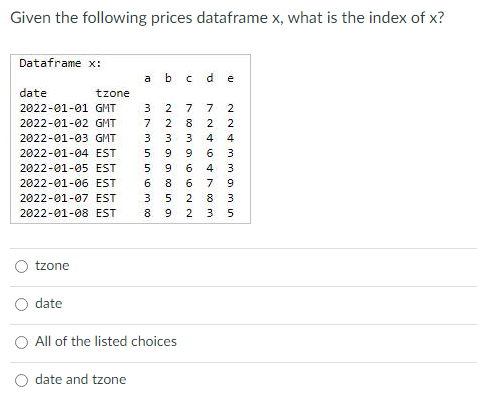Click the 2022-01-08 row date

(54, 213)
